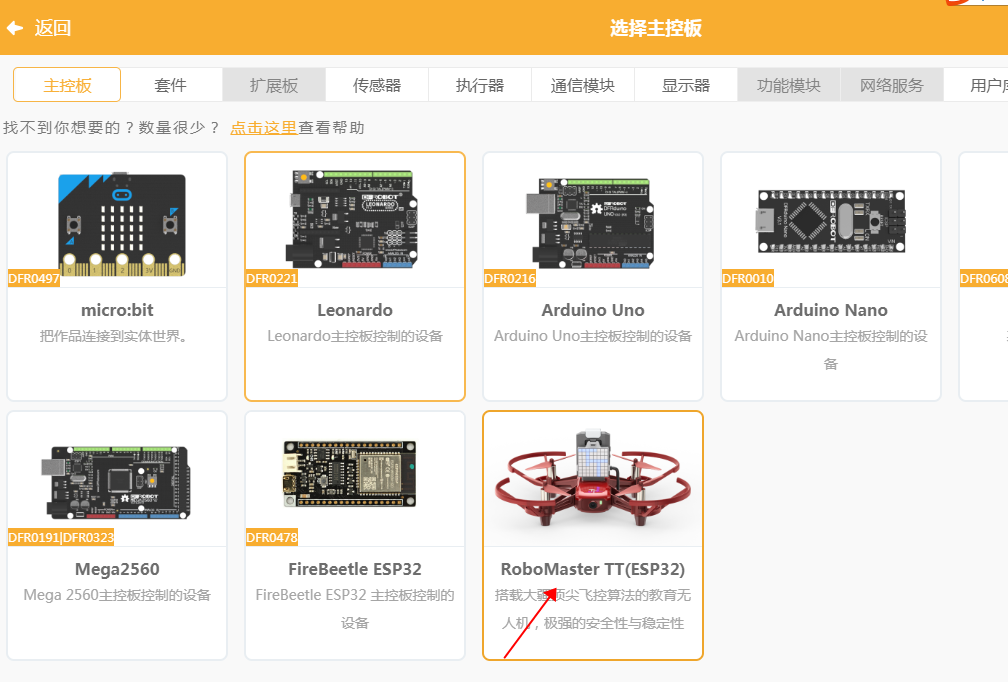Image resolution: width=1008 pixels, height=682 pixels.
Task: Switch to the 网络服务 tab
Action: click(x=892, y=85)
